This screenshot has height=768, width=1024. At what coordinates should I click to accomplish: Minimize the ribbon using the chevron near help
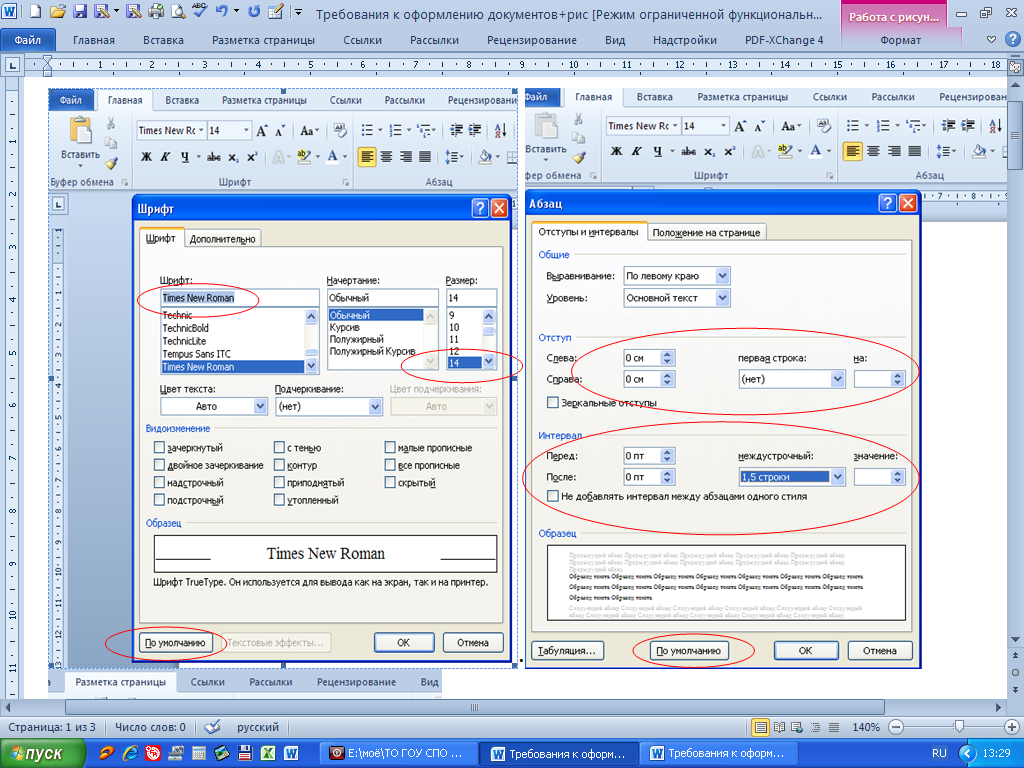pos(991,40)
